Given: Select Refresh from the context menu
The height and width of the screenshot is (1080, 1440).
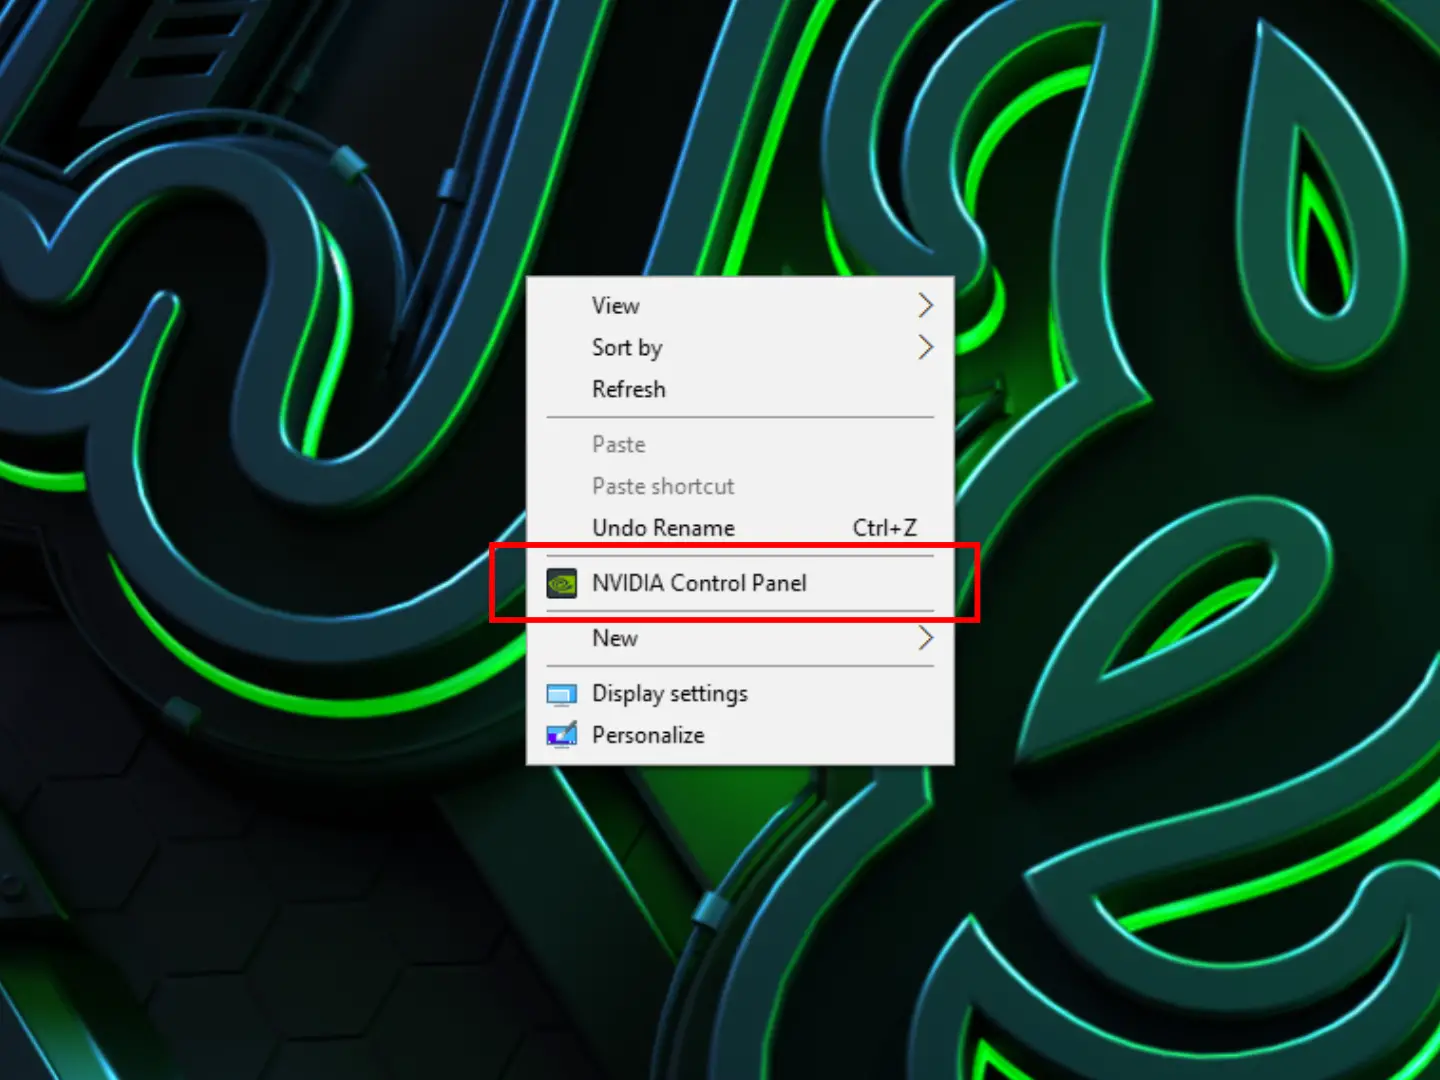Looking at the screenshot, I should pyautogui.click(x=628, y=389).
